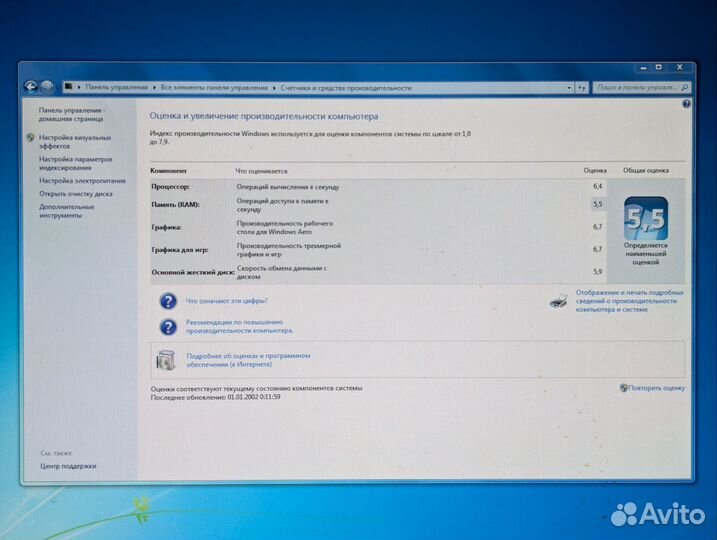This screenshot has height=540, width=717.
Task: Click the search magnifier icon
Action: [685, 87]
